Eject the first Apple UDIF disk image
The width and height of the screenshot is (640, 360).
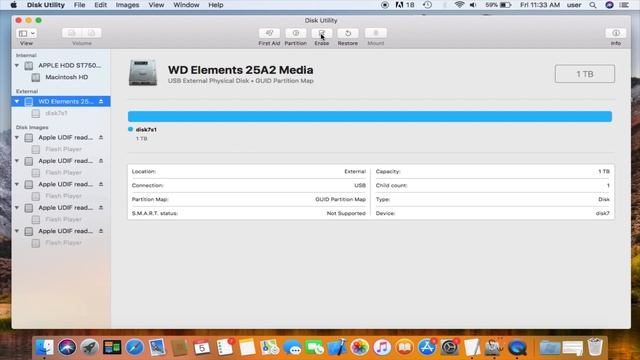point(101,138)
